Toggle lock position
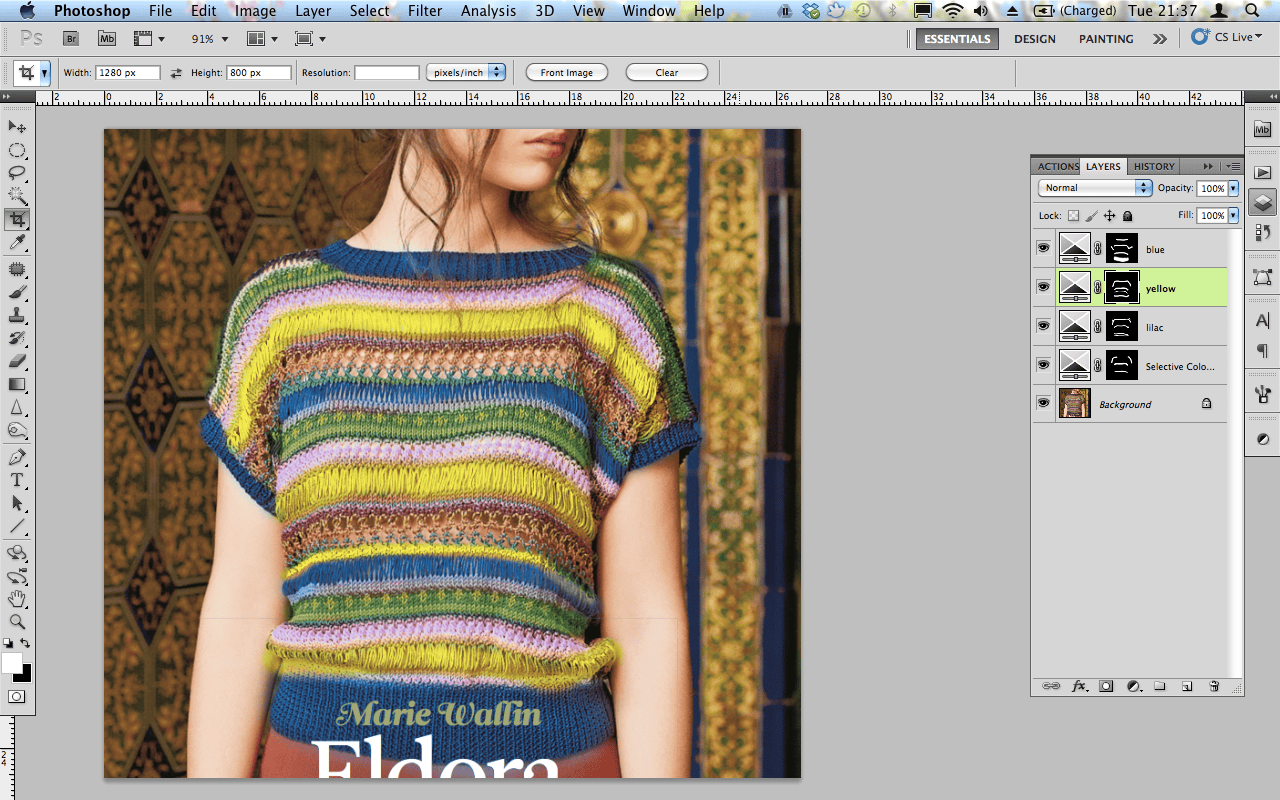This screenshot has width=1280, height=800. click(x=1110, y=215)
